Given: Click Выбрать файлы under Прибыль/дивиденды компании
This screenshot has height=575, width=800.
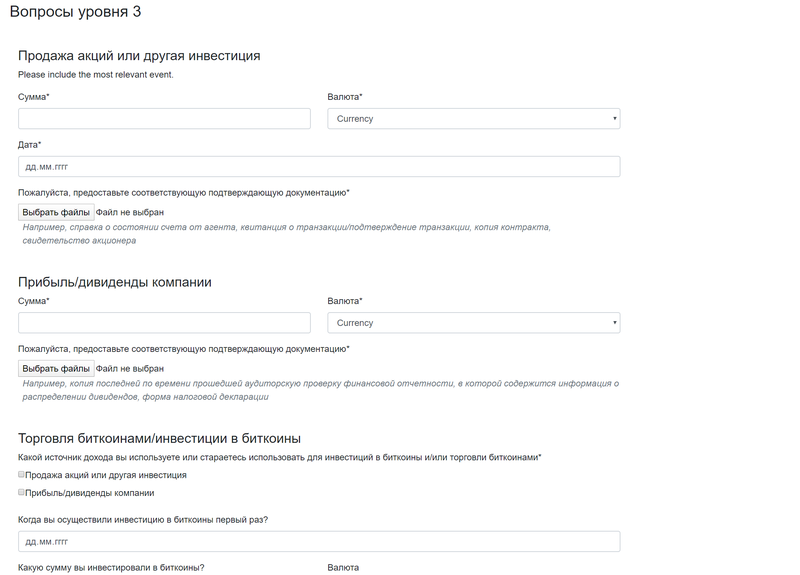Looking at the screenshot, I should pyautogui.click(x=56, y=368).
